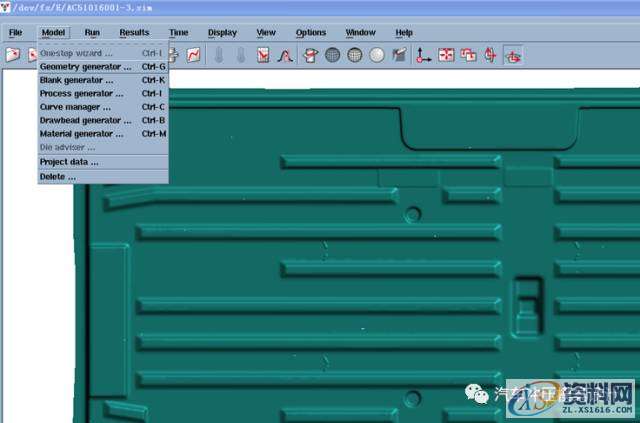Select the shaded gray sphere display icon
This screenshot has width=640, height=423.
376,55
